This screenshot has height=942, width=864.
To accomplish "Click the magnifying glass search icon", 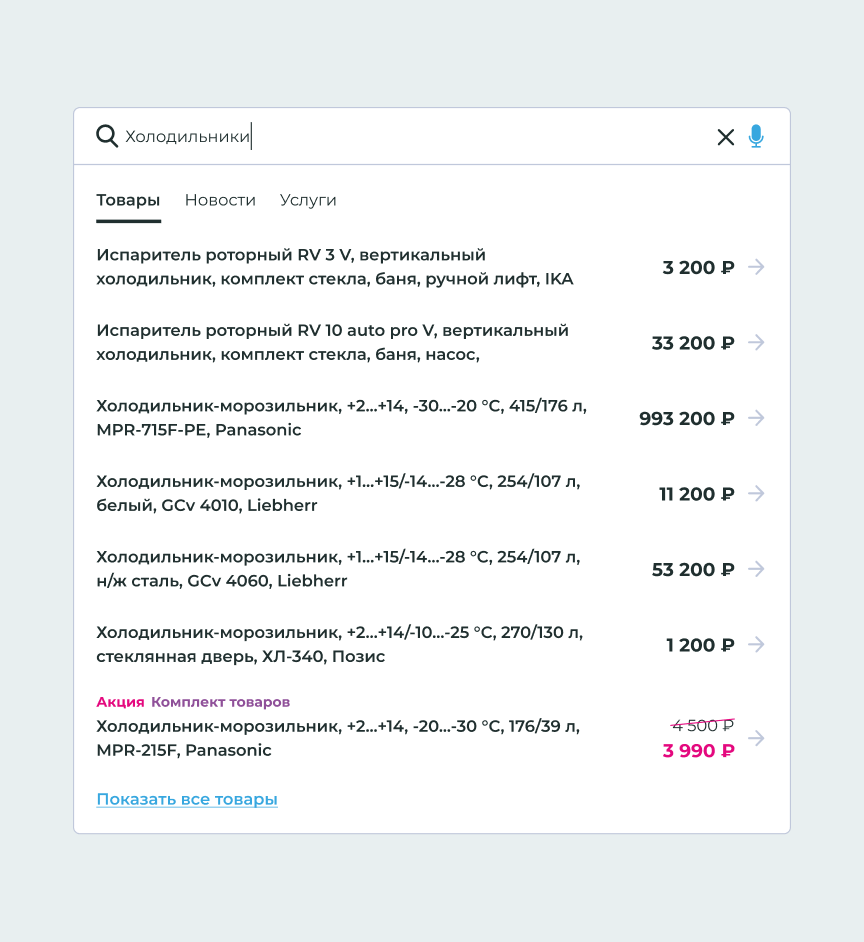I will coord(107,136).
